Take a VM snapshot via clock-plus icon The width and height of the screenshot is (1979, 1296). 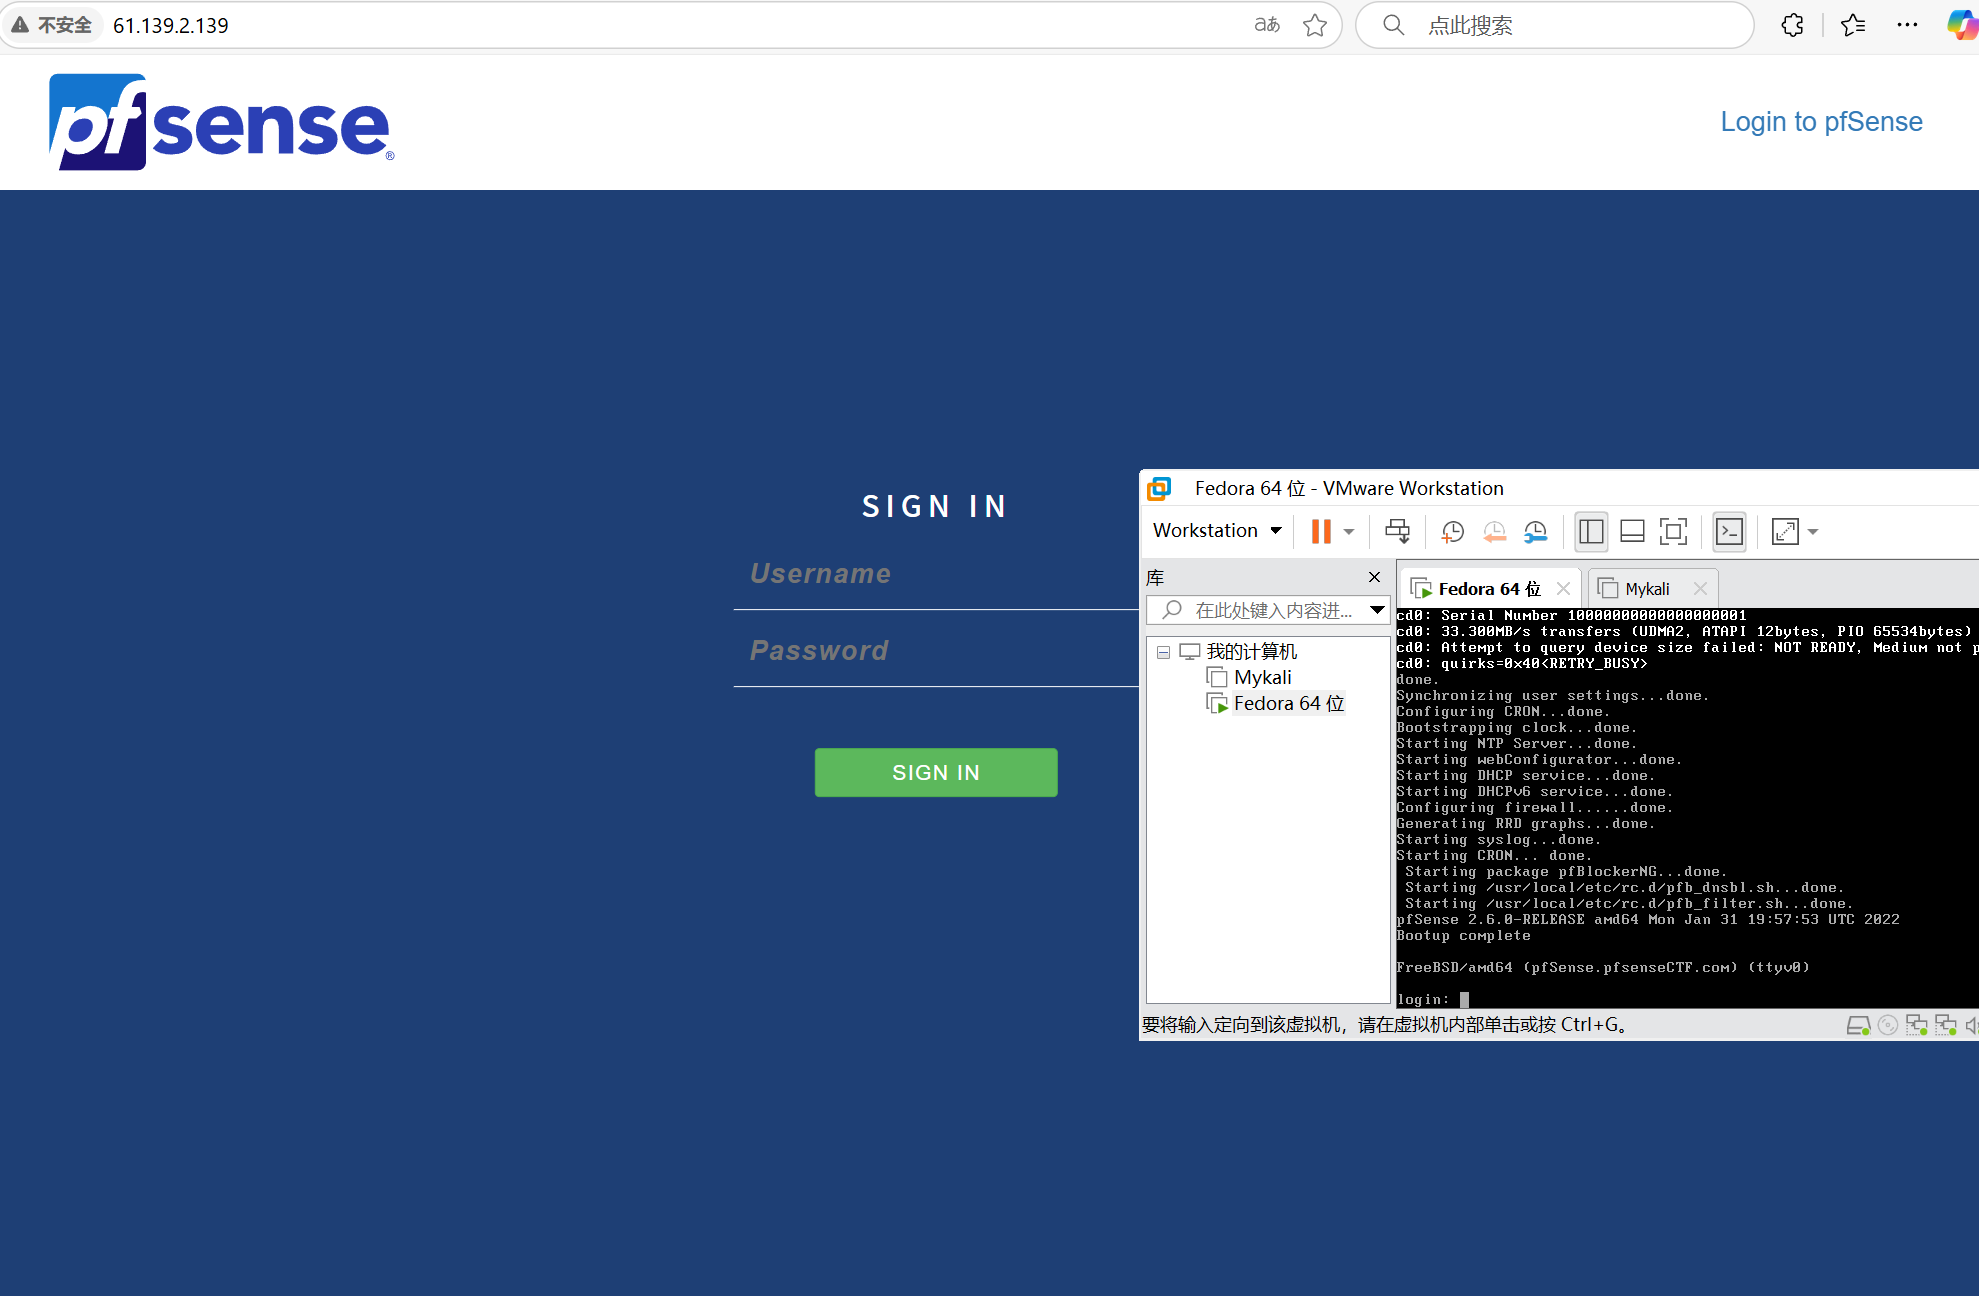point(1452,531)
